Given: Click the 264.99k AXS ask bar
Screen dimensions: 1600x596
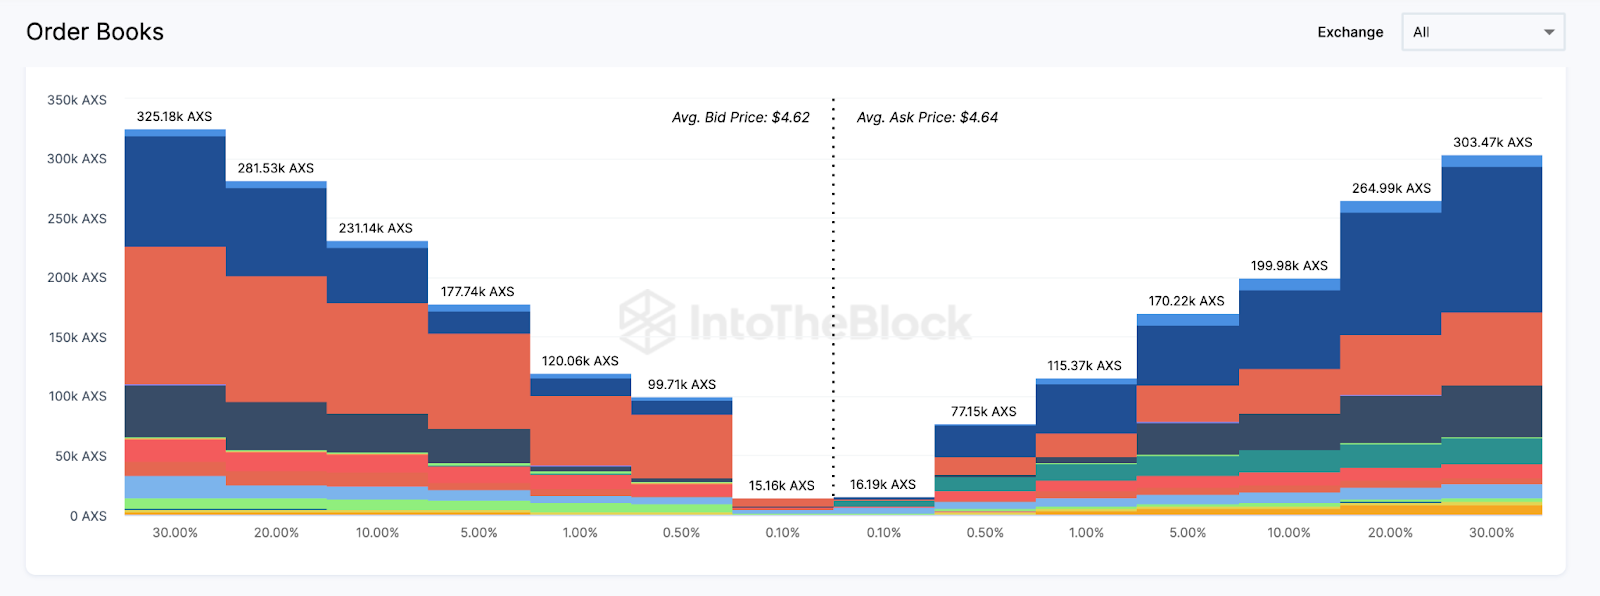Looking at the screenshot, I should (1390, 360).
